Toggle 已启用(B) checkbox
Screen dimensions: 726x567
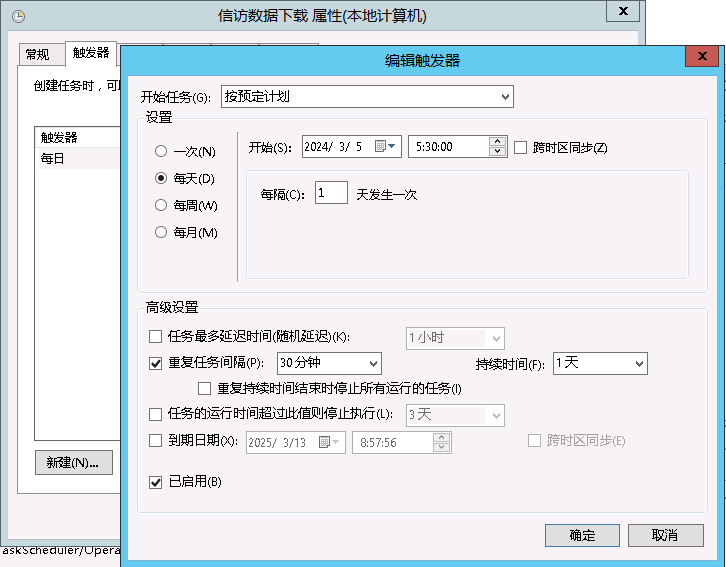(155, 482)
